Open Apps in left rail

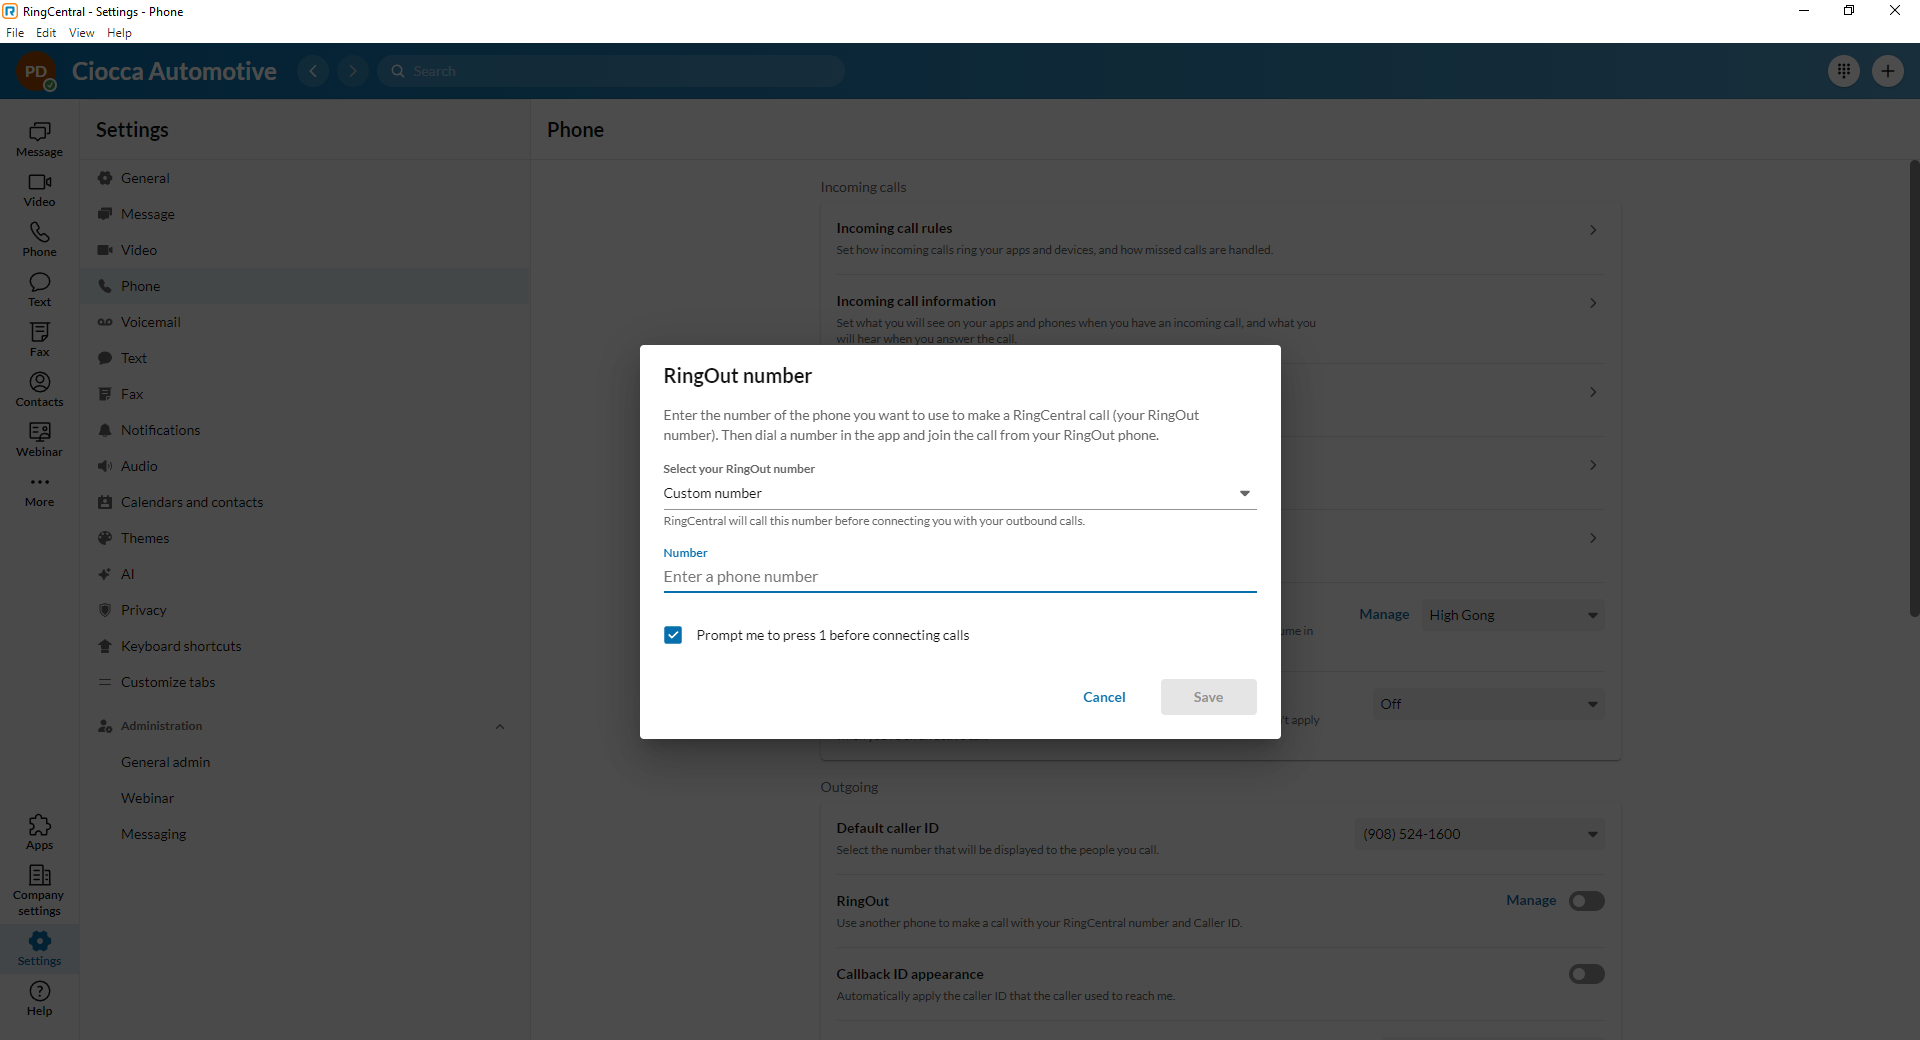point(39,832)
